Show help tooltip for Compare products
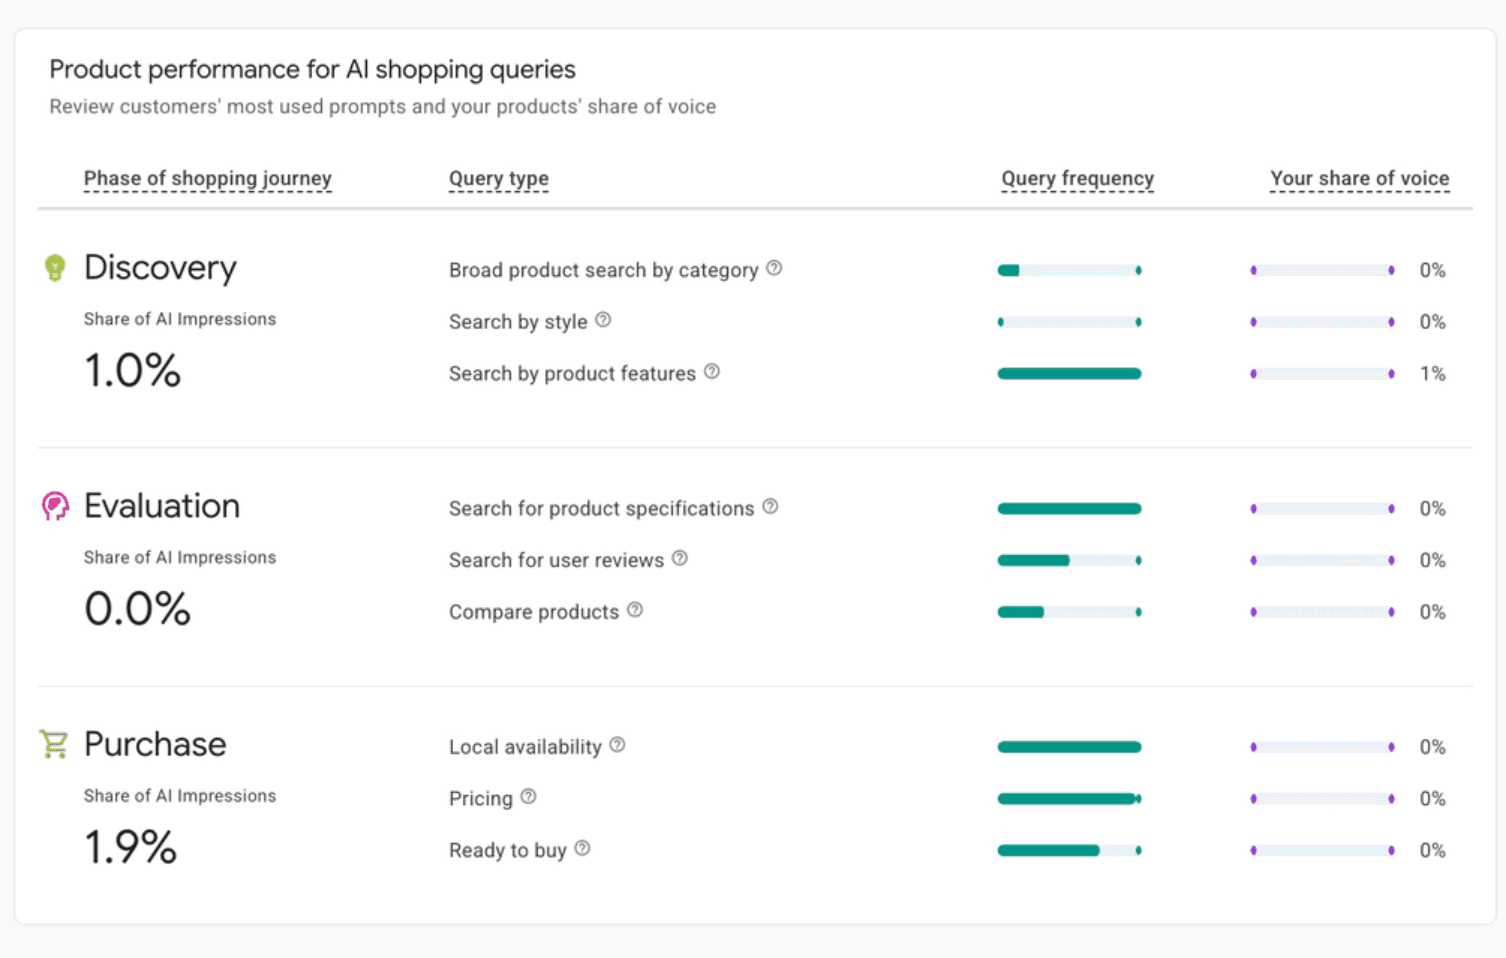The height and width of the screenshot is (958, 1506). [635, 610]
